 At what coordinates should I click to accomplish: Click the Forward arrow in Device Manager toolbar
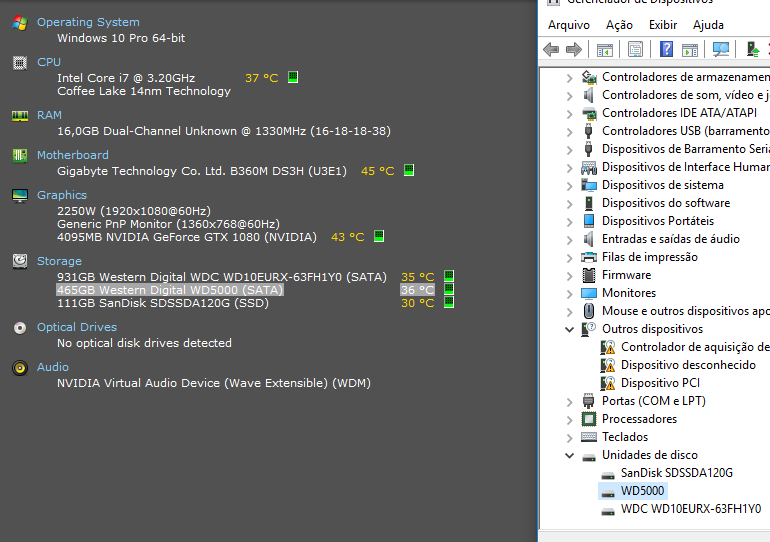tap(574, 49)
